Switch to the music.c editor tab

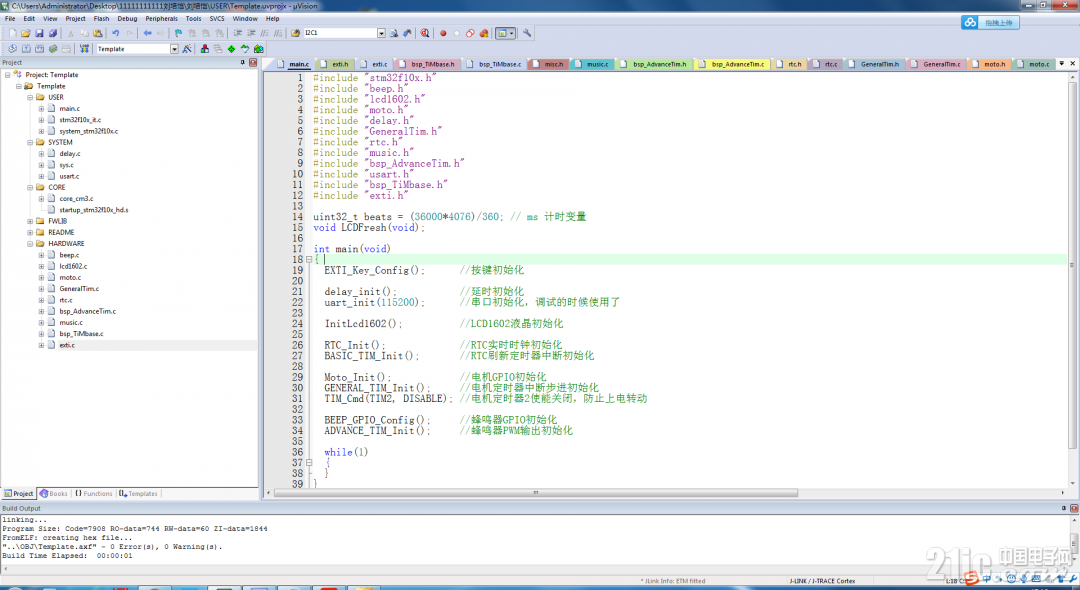click(x=592, y=64)
